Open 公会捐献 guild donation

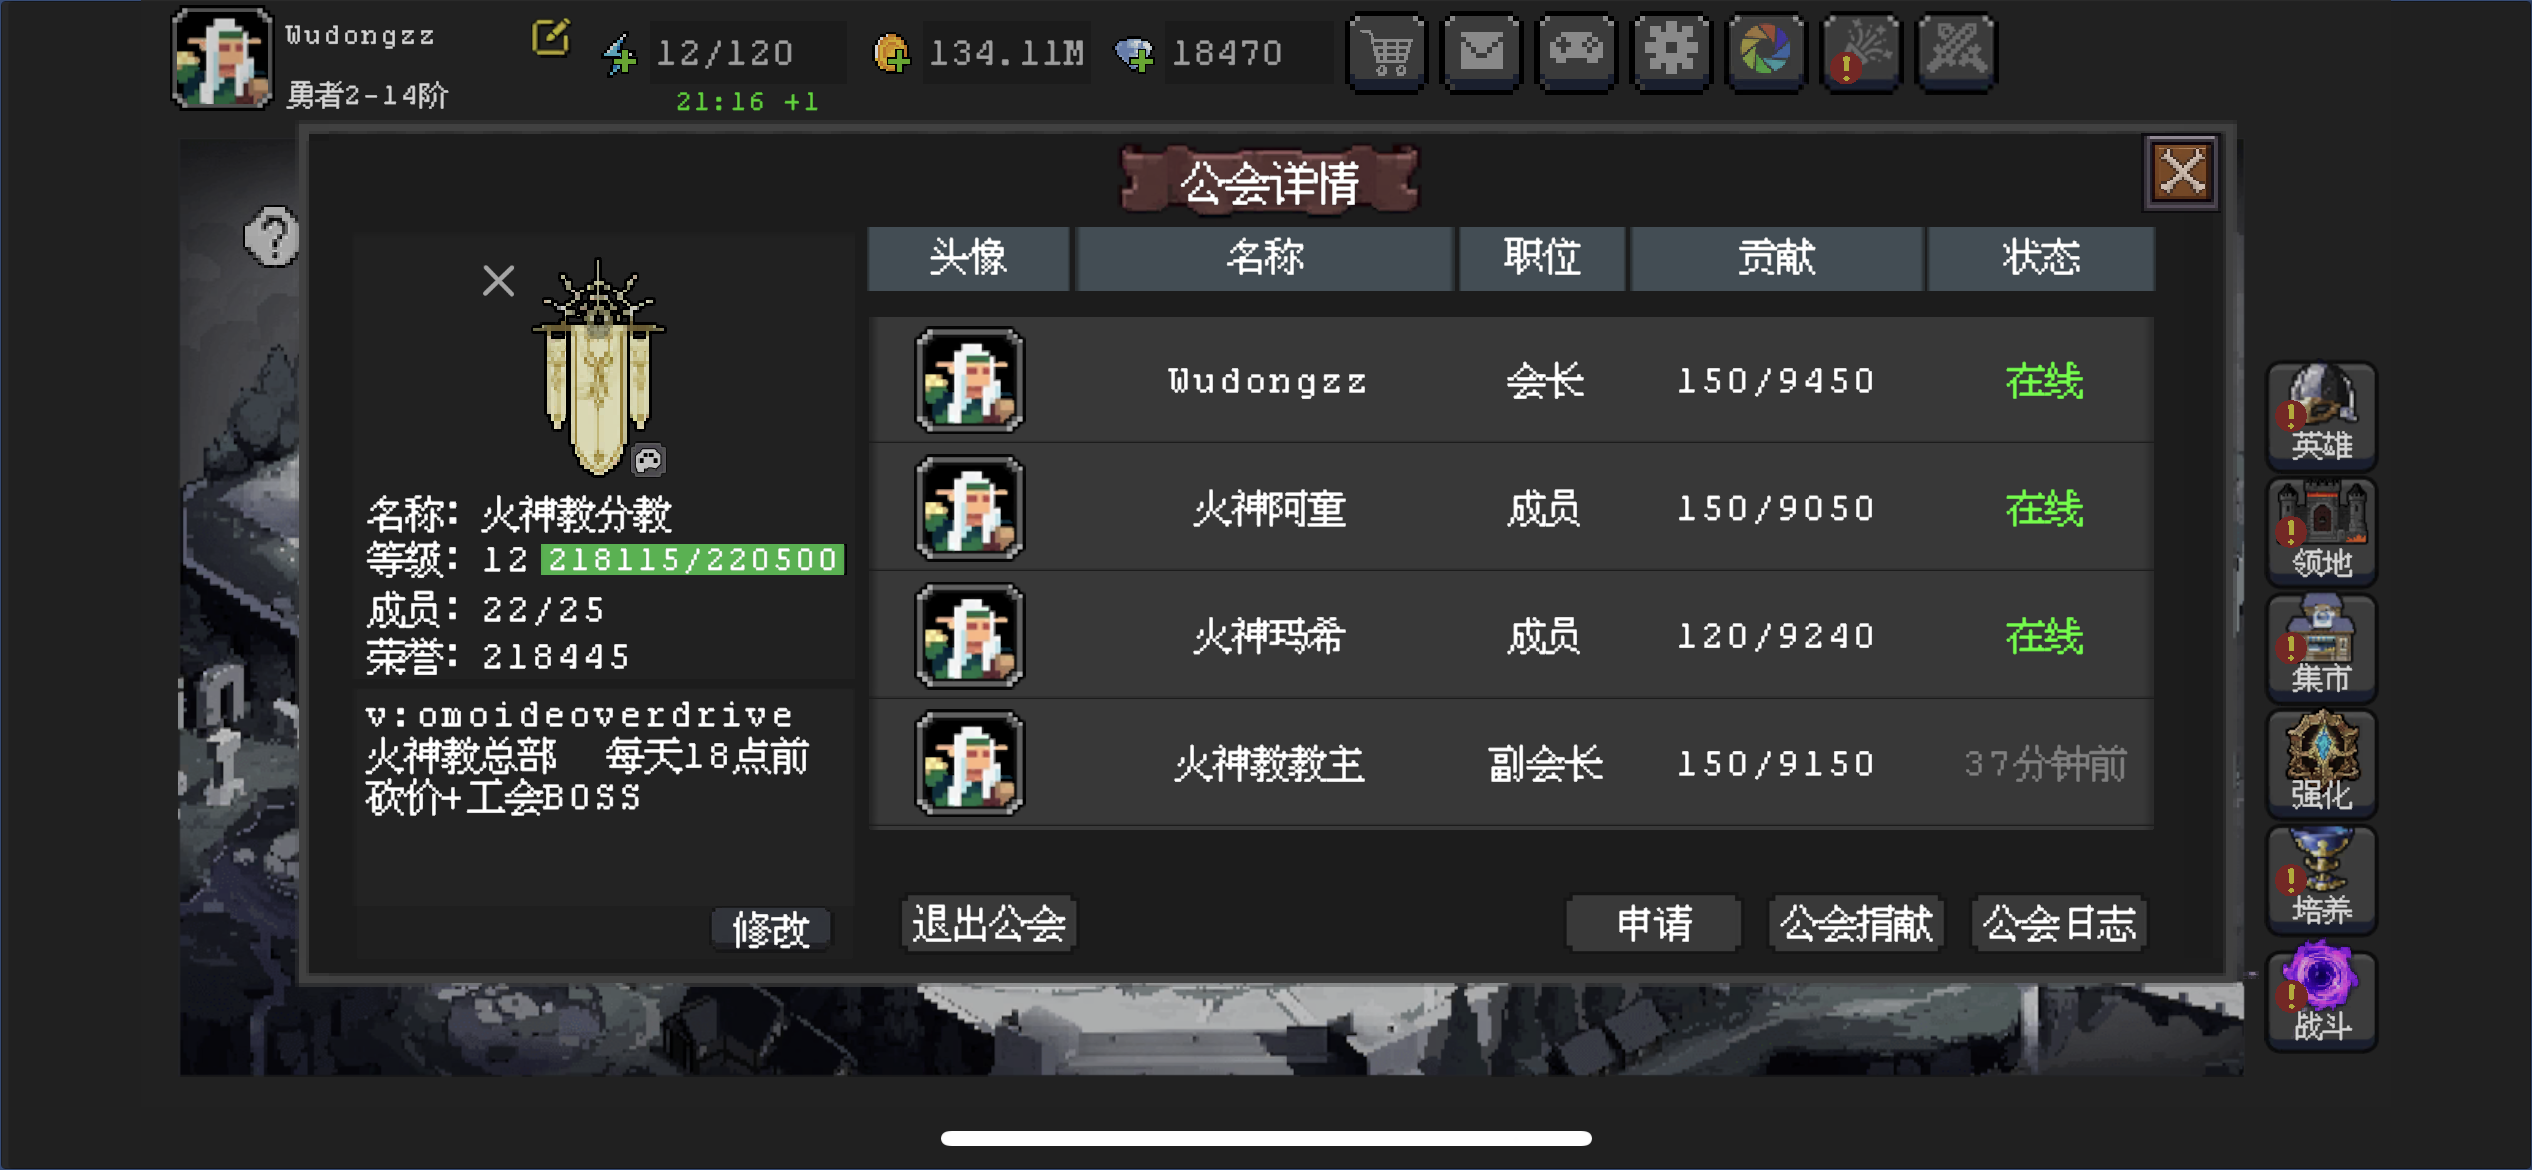click(x=1856, y=923)
